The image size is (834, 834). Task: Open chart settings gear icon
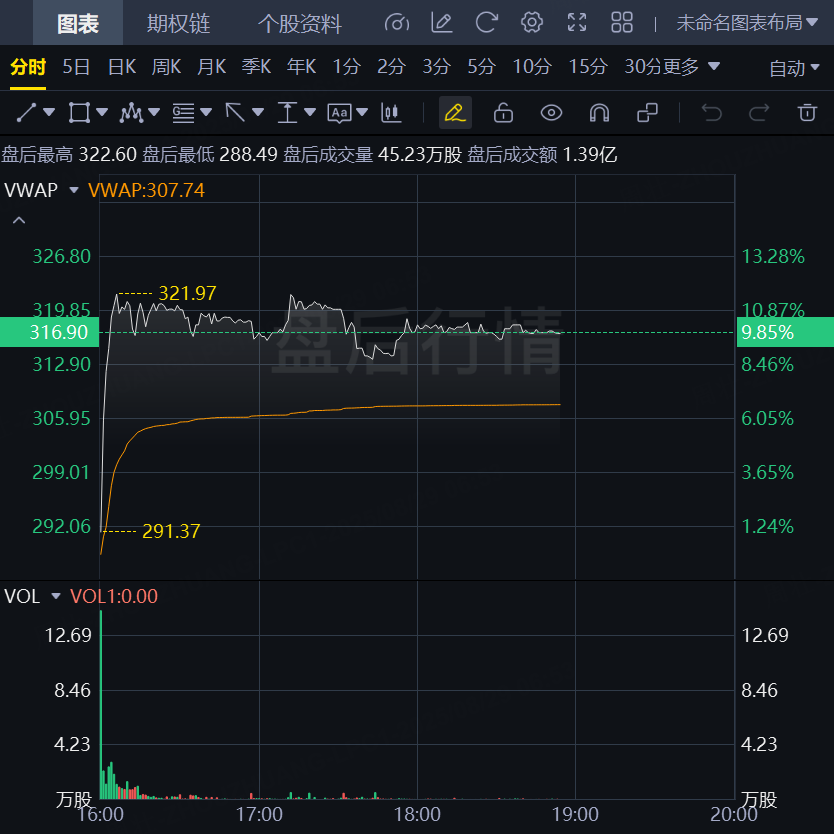pyautogui.click(x=532, y=23)
